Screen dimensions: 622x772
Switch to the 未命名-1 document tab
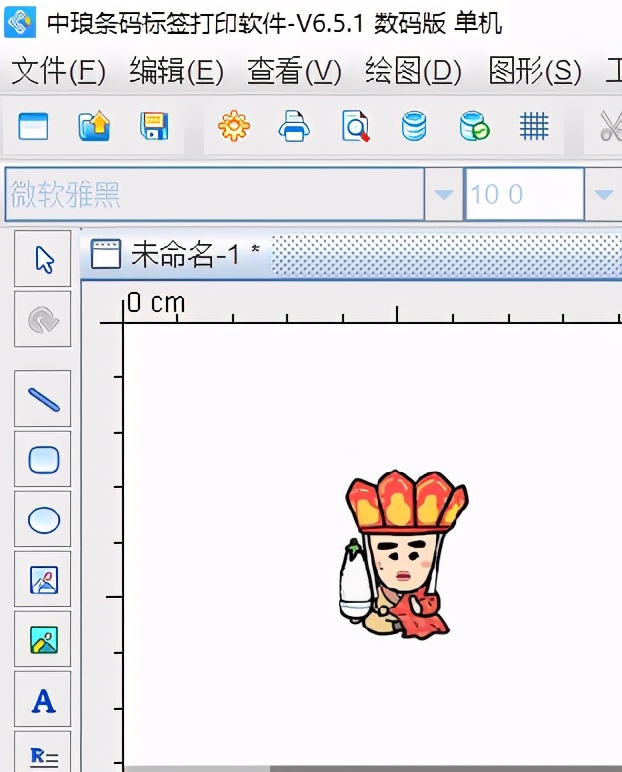(x=175, y=255)
